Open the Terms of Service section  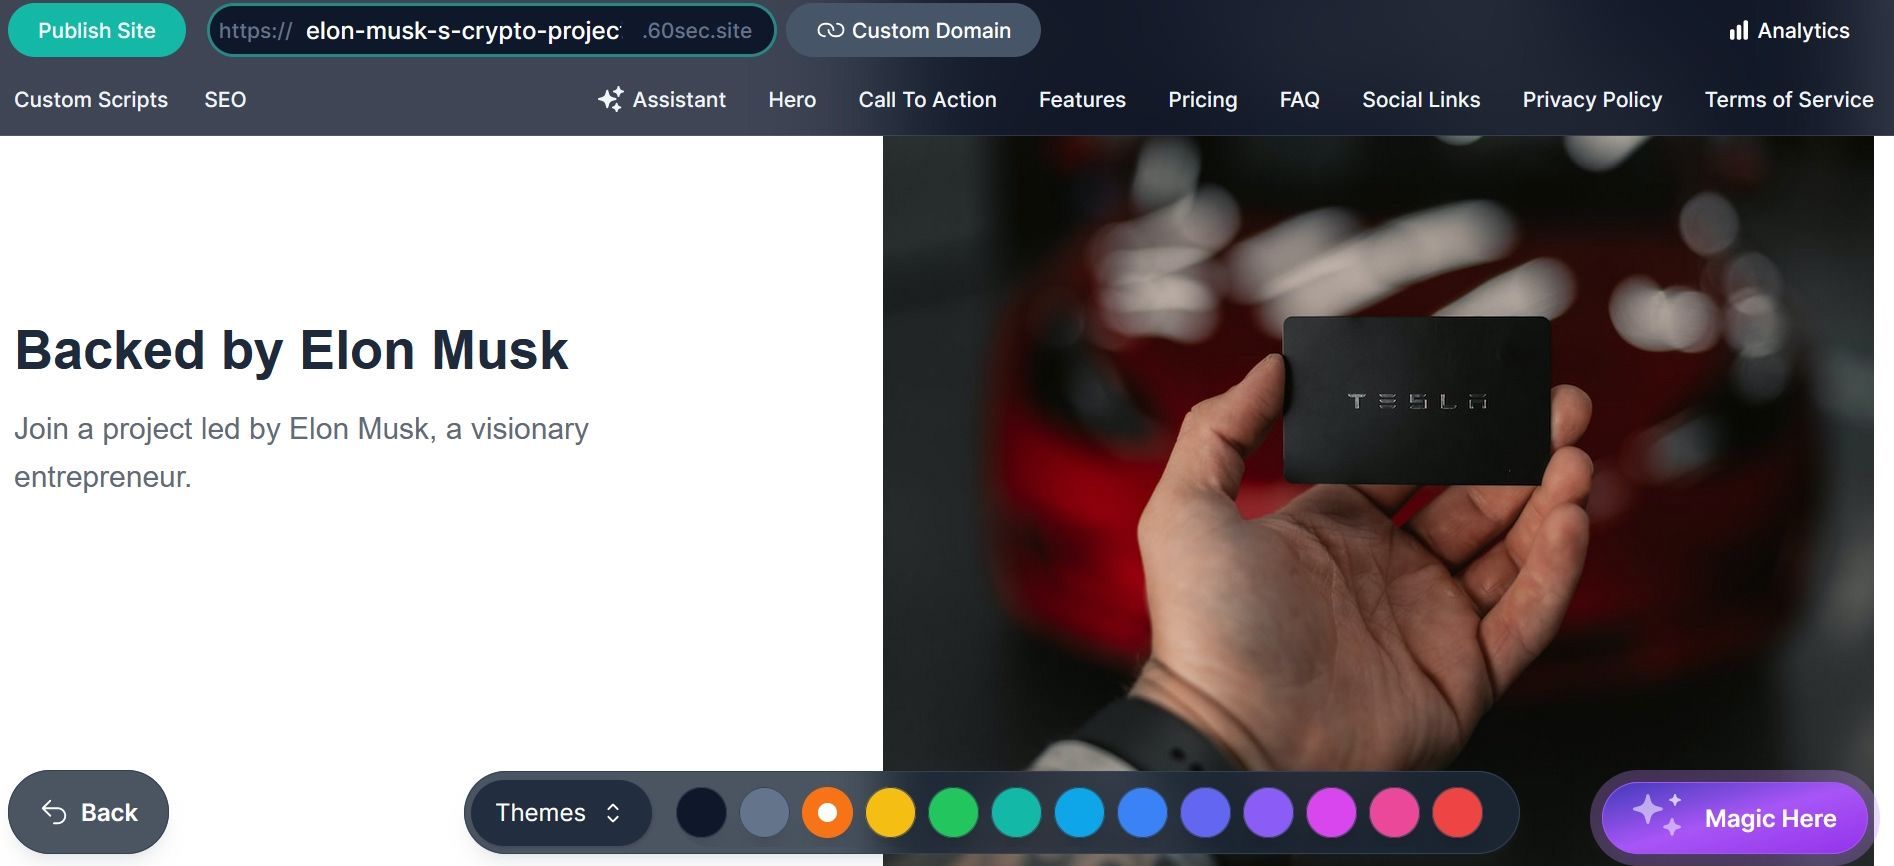(1789, 99)
